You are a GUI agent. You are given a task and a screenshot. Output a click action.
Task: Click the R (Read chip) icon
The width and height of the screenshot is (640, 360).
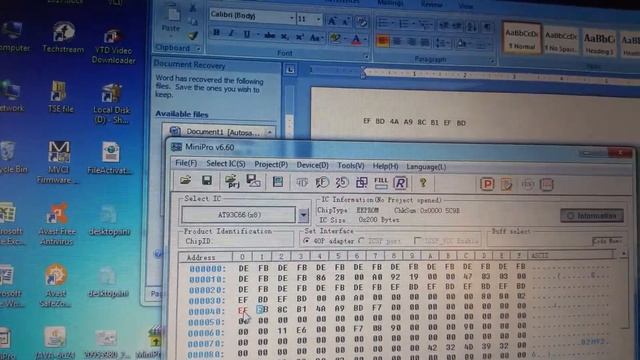pos(400,183)
